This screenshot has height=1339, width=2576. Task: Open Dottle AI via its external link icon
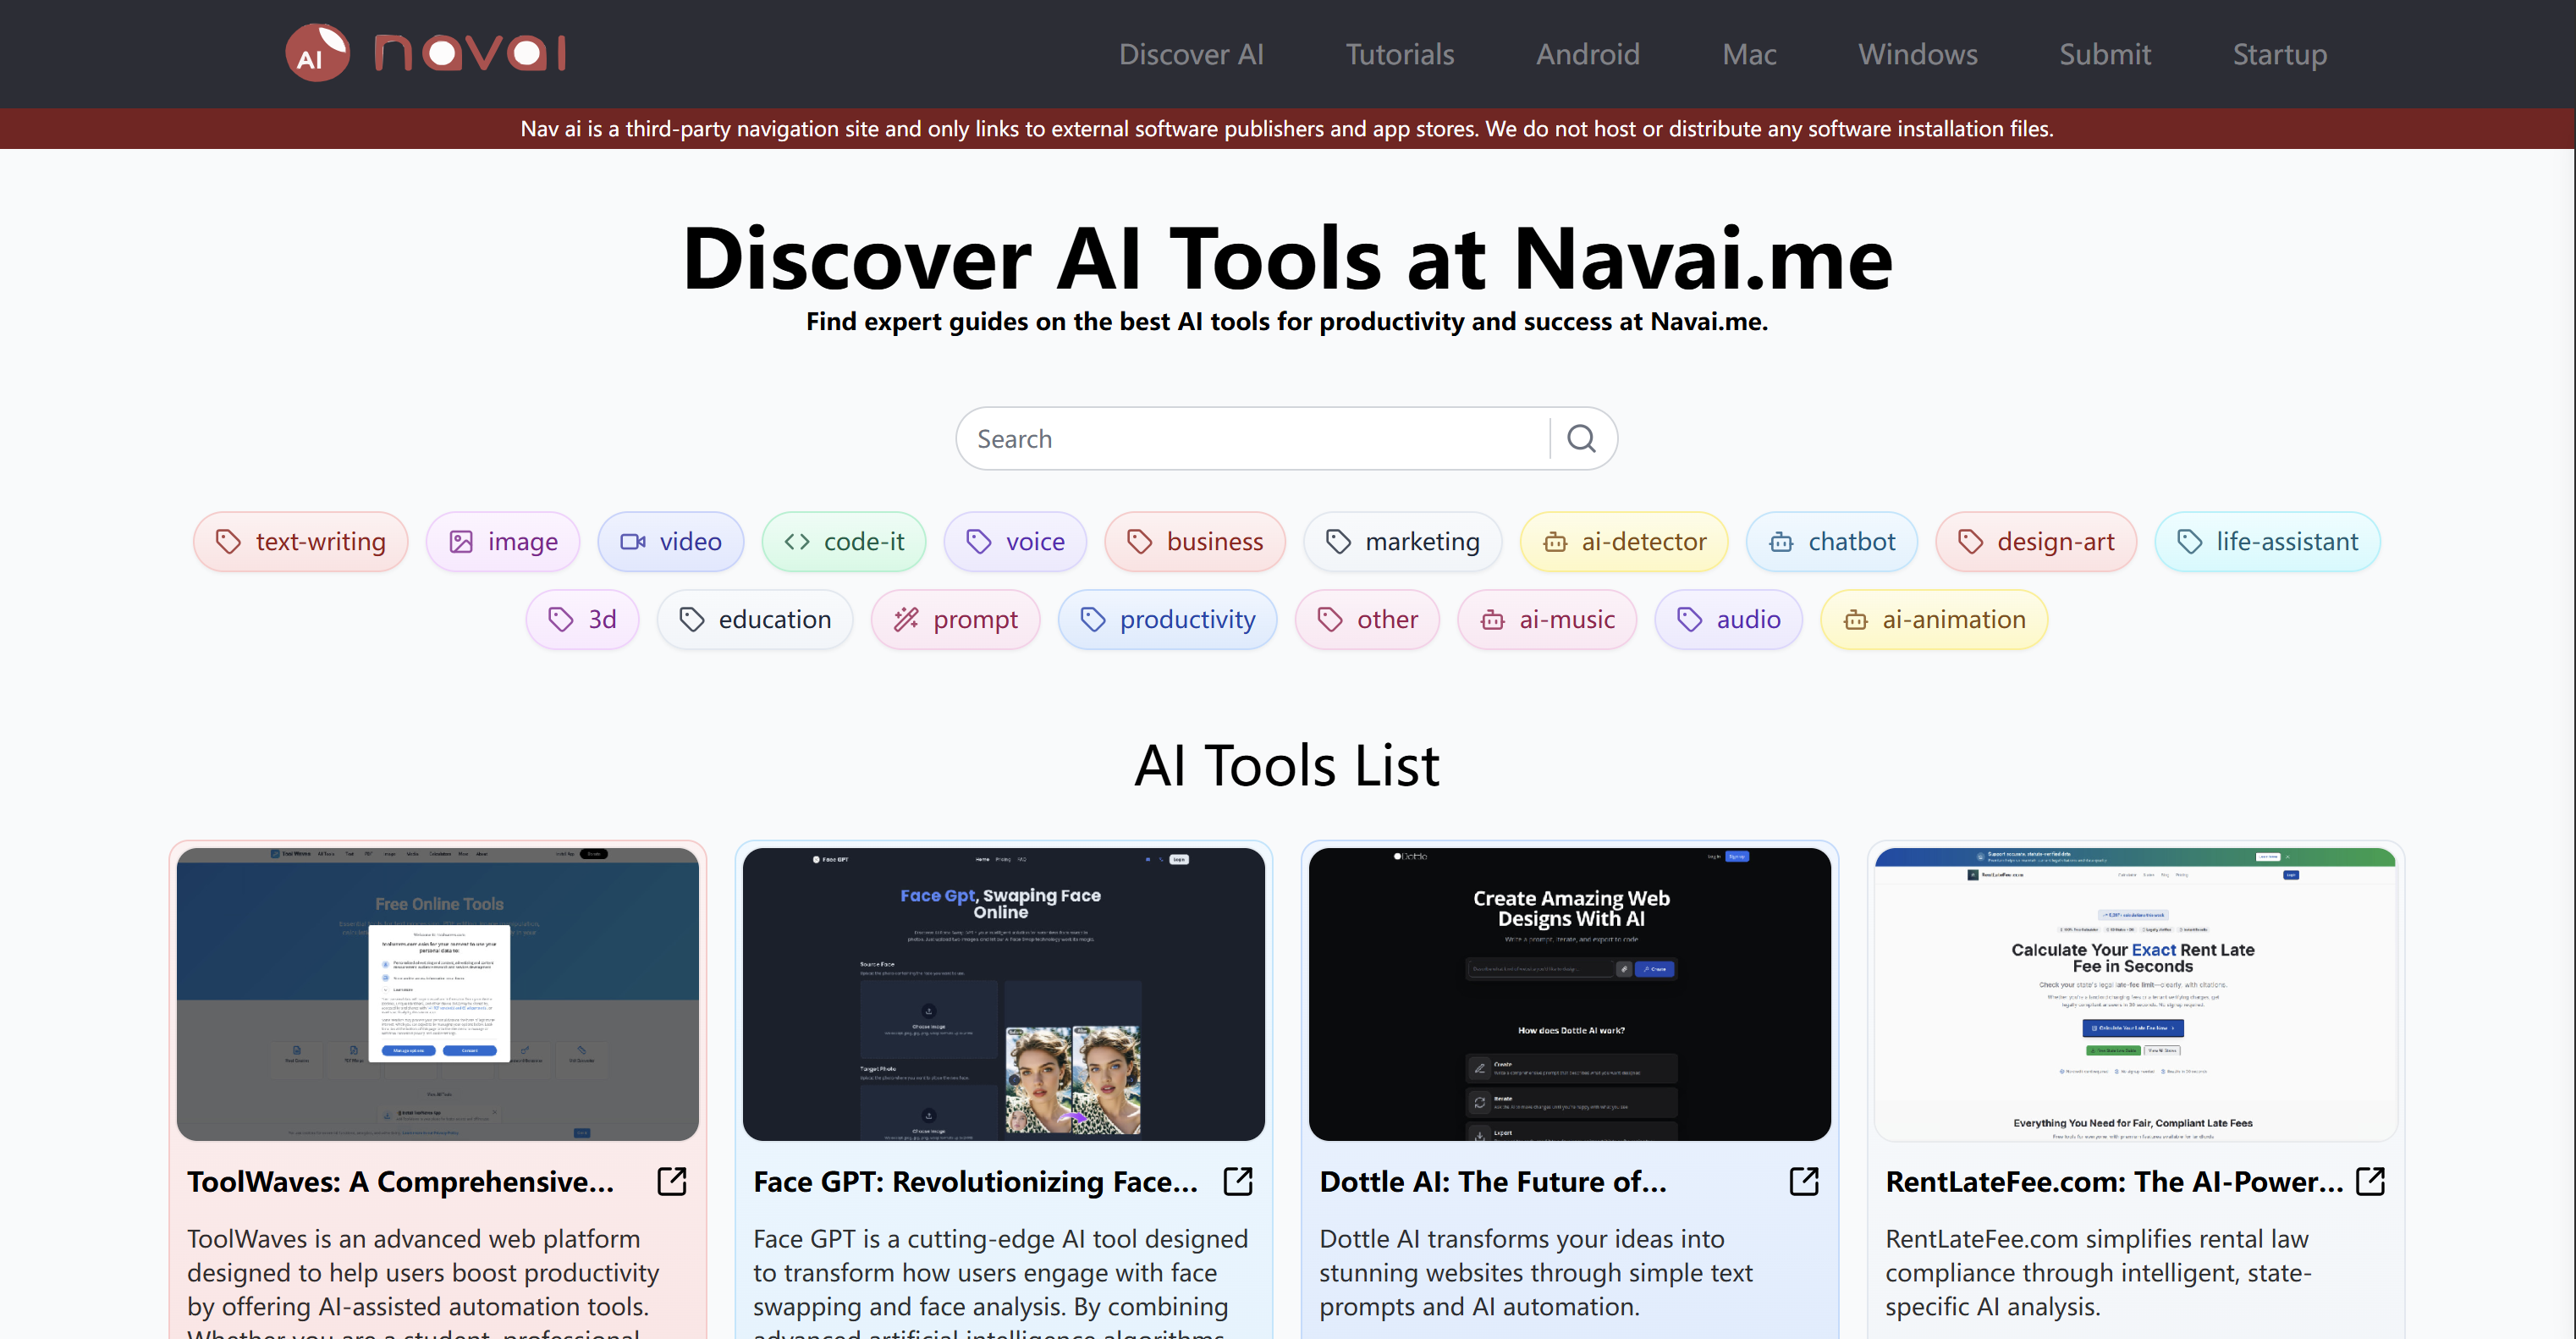click(x=1803, y=1181)
